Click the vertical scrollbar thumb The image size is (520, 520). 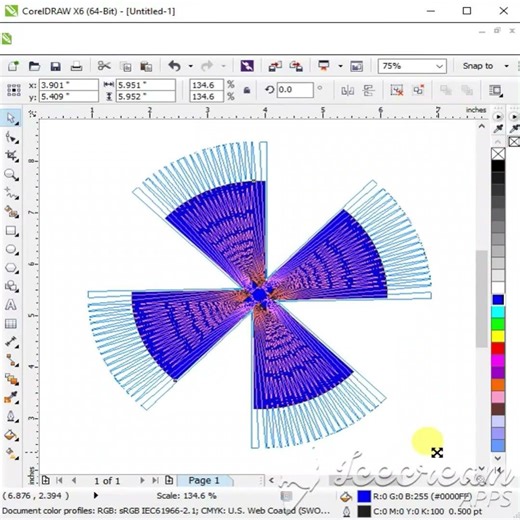pos(481,299)
